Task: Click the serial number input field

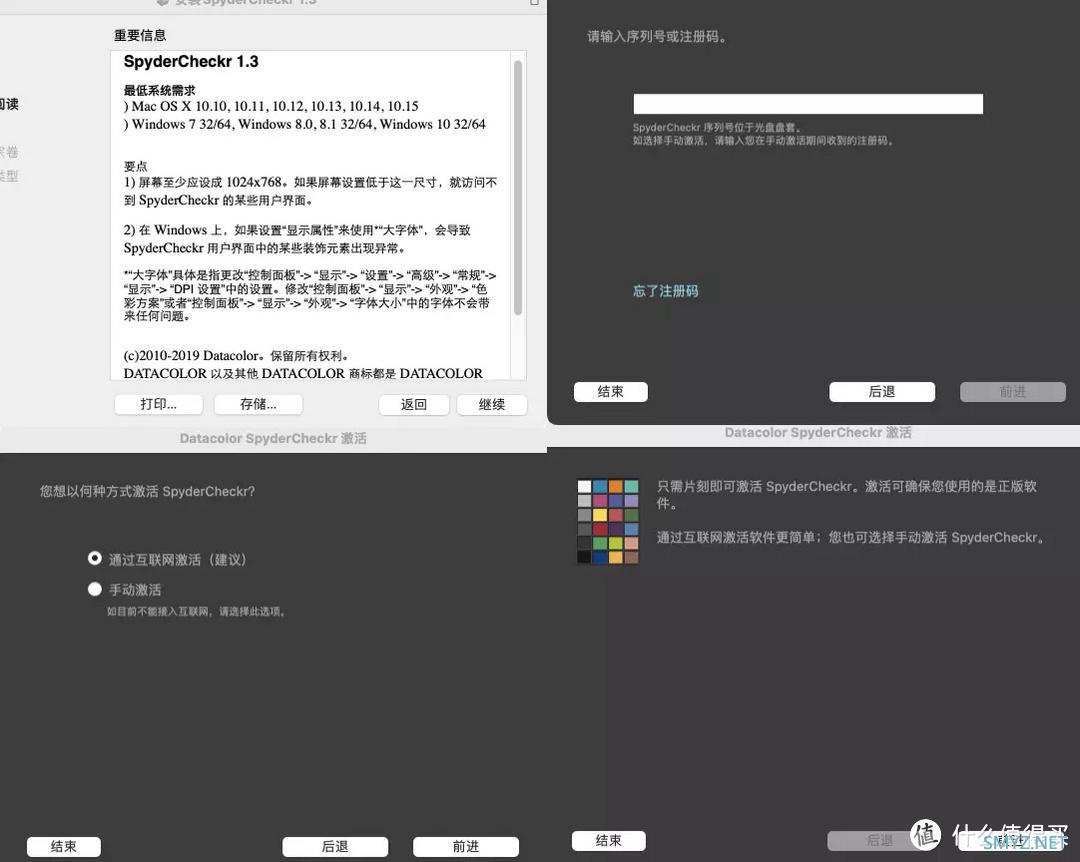Action: tap(808, 102)
